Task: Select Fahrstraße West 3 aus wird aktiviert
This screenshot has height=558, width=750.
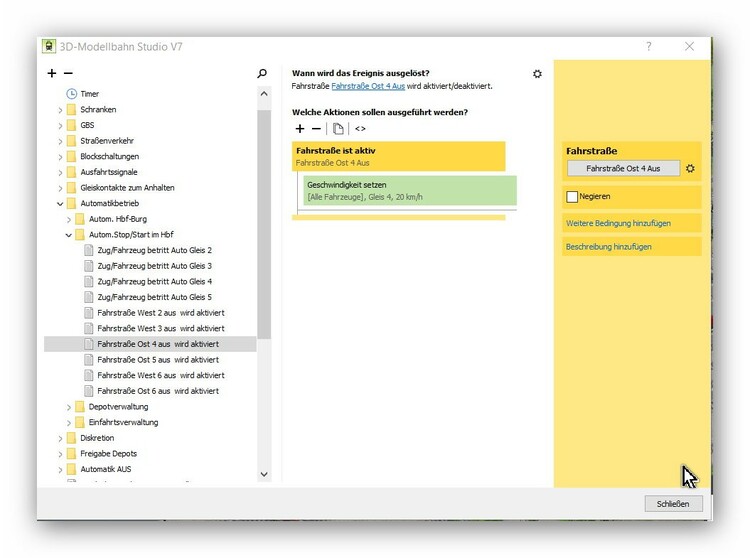Action: click(x=161, y=328)
